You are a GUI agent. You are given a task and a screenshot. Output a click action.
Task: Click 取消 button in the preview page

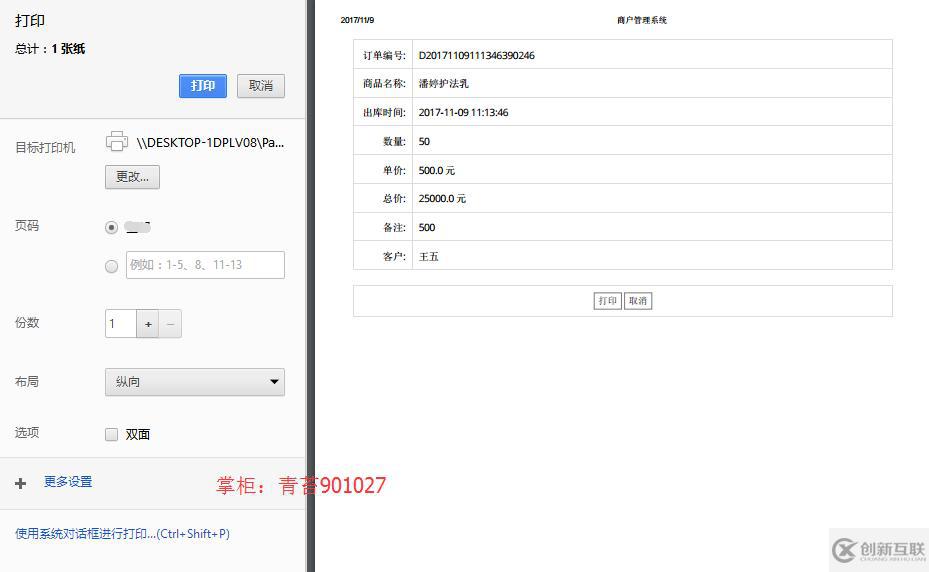pos(638,301)
